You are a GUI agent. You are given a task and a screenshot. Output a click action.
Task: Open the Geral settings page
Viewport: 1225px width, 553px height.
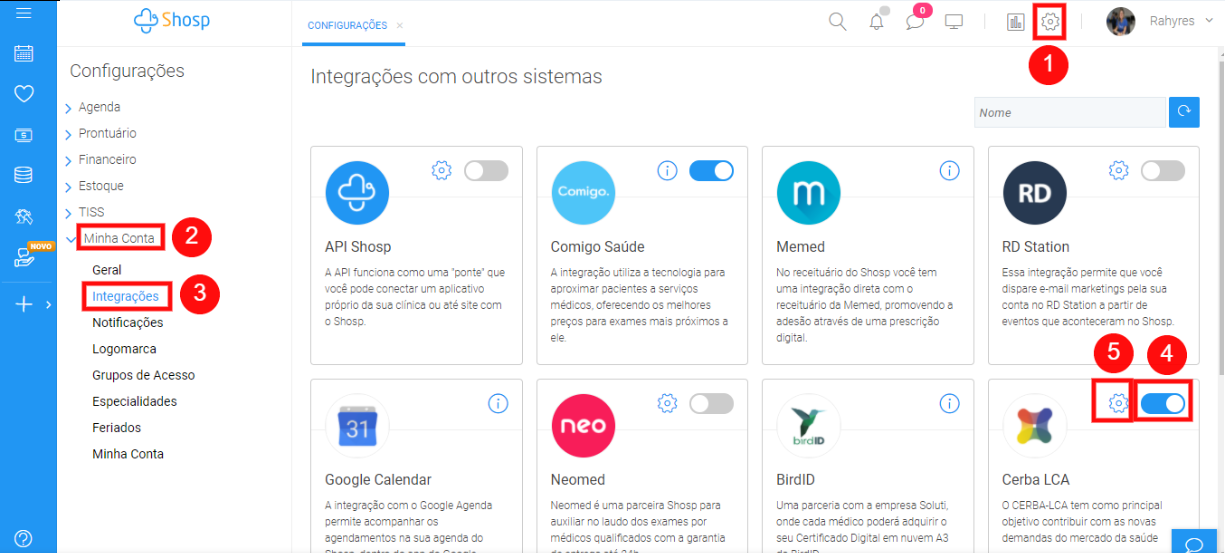pos(107,270)
